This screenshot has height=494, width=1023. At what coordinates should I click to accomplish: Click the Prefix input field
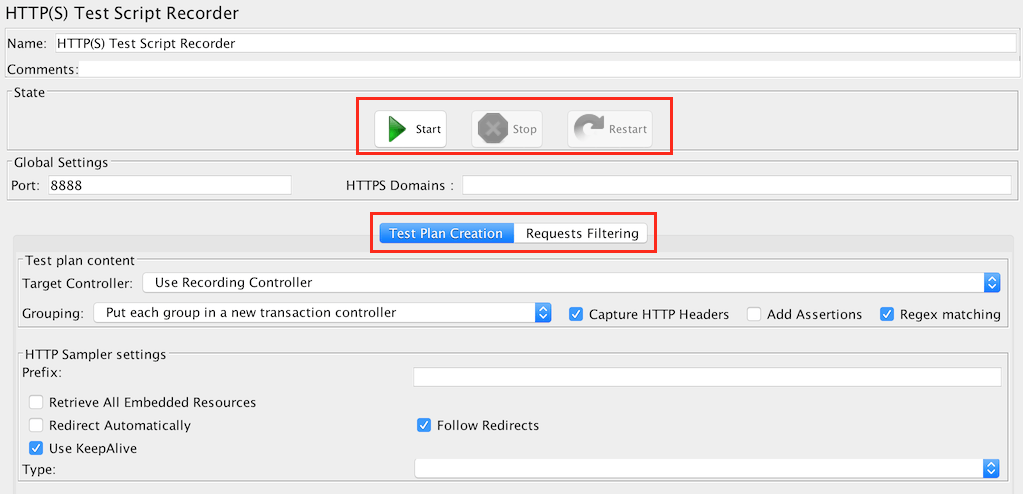(707, 377)
